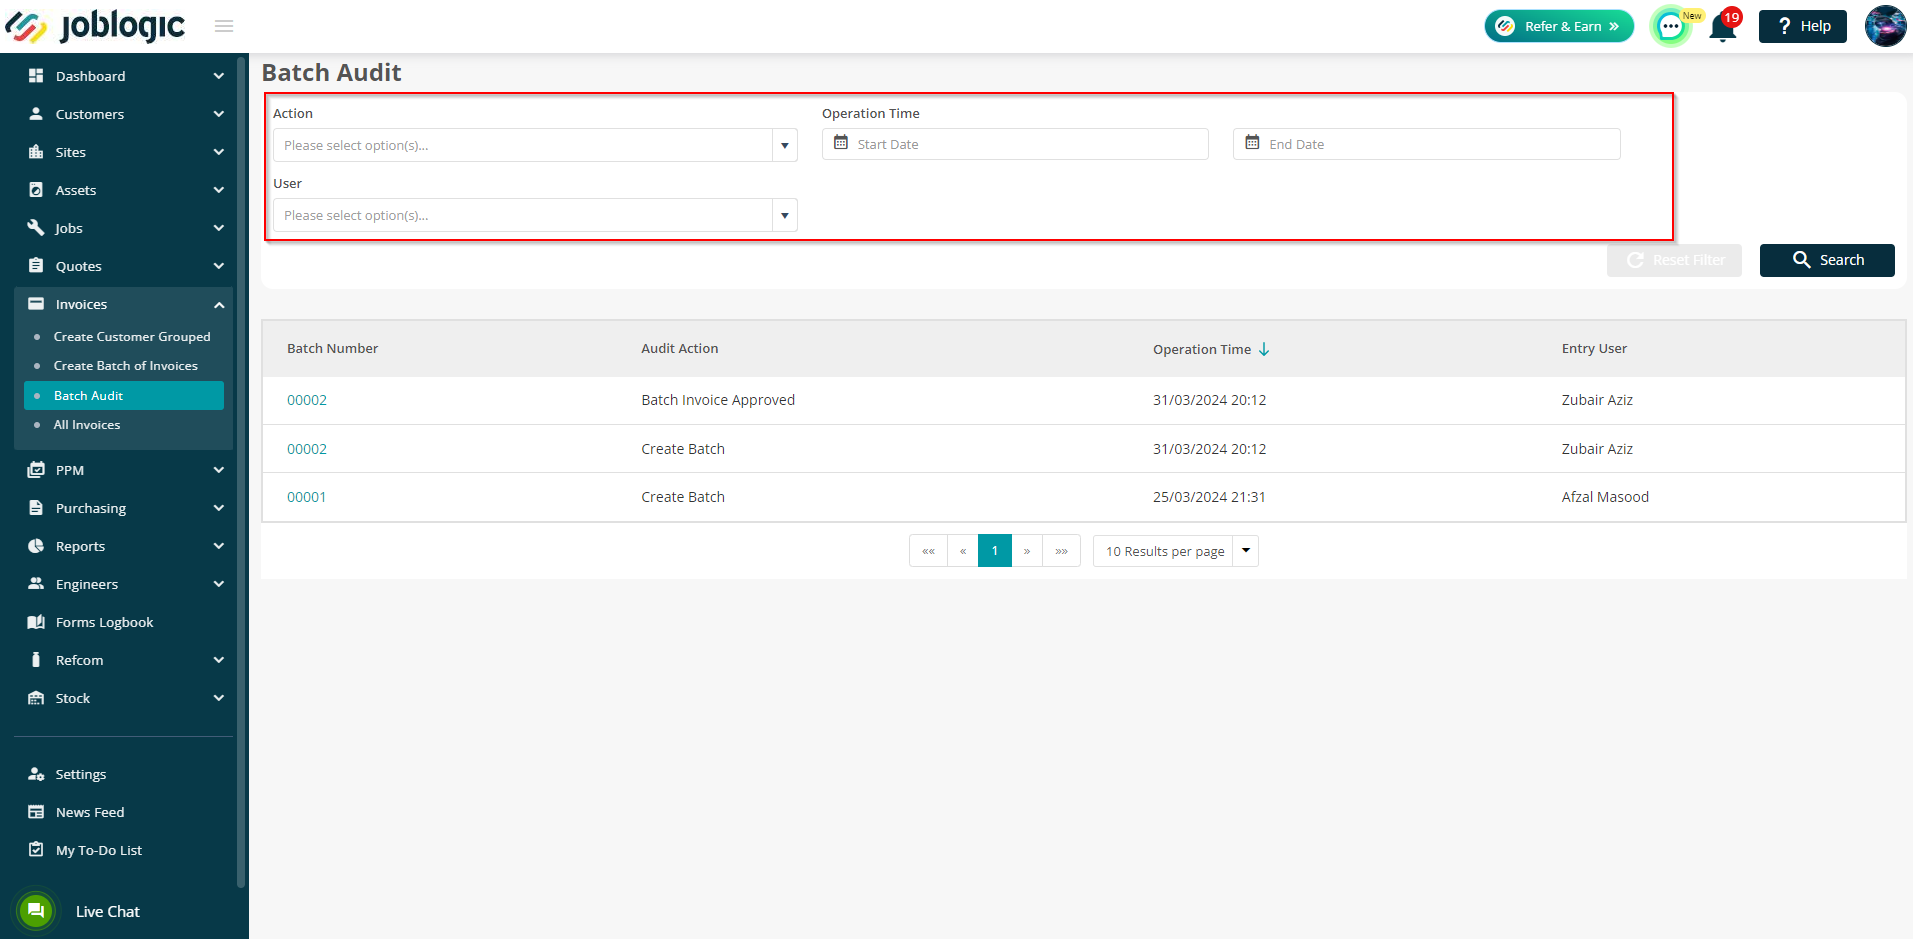Open the Live Chat bubble icon
The height and width of the screenshot is (939, 1913).
click(x=36, y=911)
